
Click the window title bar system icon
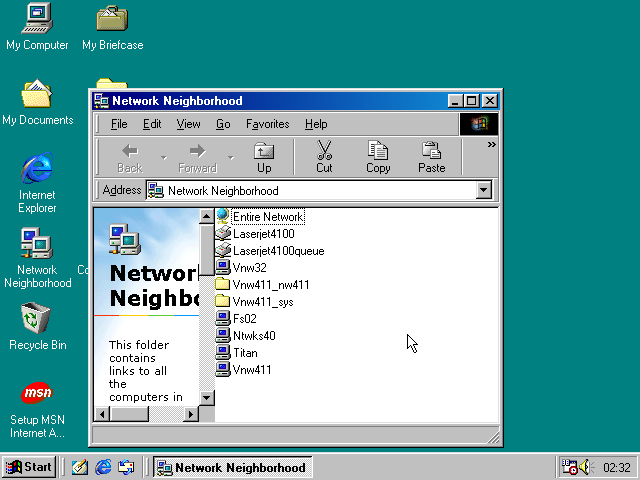click(x=101, y=100)
